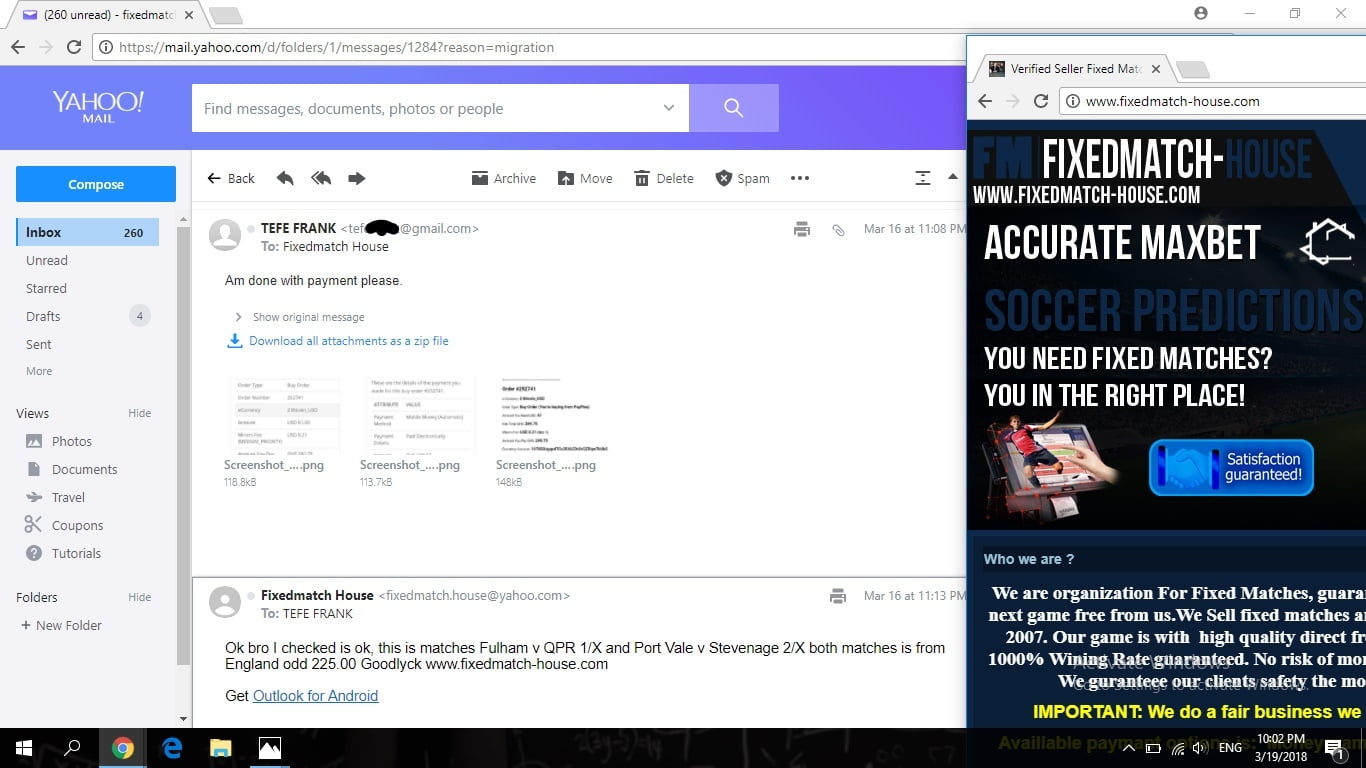Mark message as Spam

click(743, 178)
